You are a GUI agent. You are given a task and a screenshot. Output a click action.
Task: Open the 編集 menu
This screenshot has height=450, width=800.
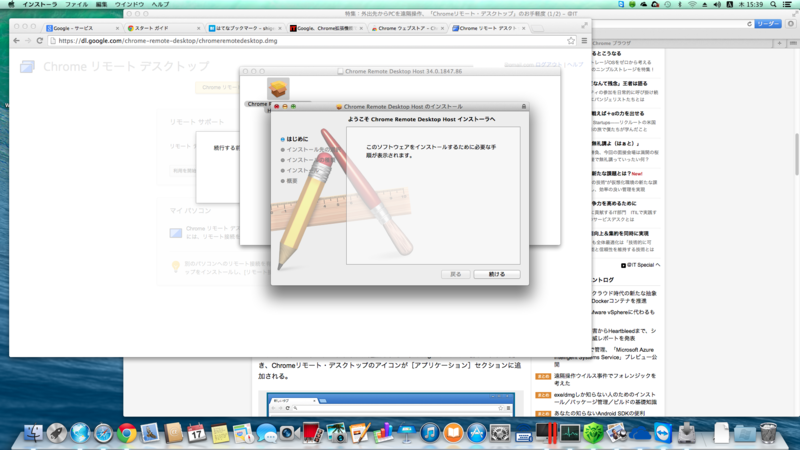pos(102,4)
